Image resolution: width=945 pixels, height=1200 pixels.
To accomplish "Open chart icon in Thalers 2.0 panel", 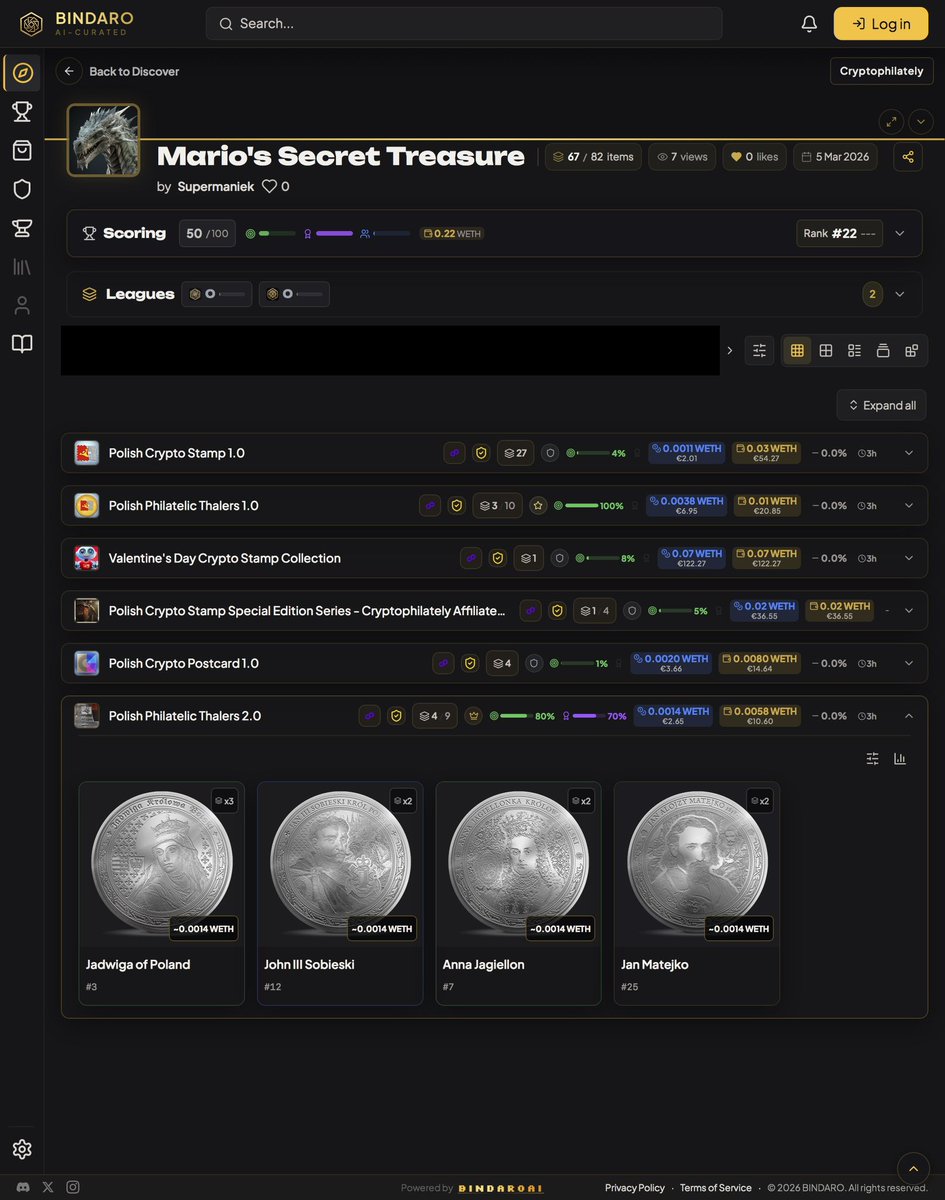I will point(900,759).
